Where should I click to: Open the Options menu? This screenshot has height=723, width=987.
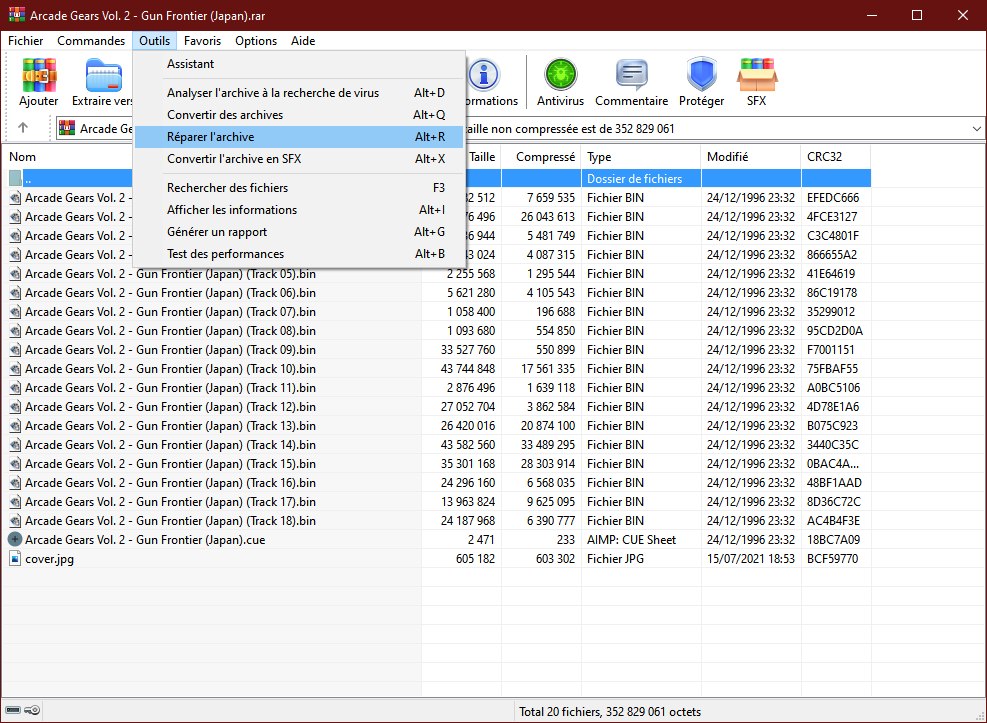tap(256, 41)
